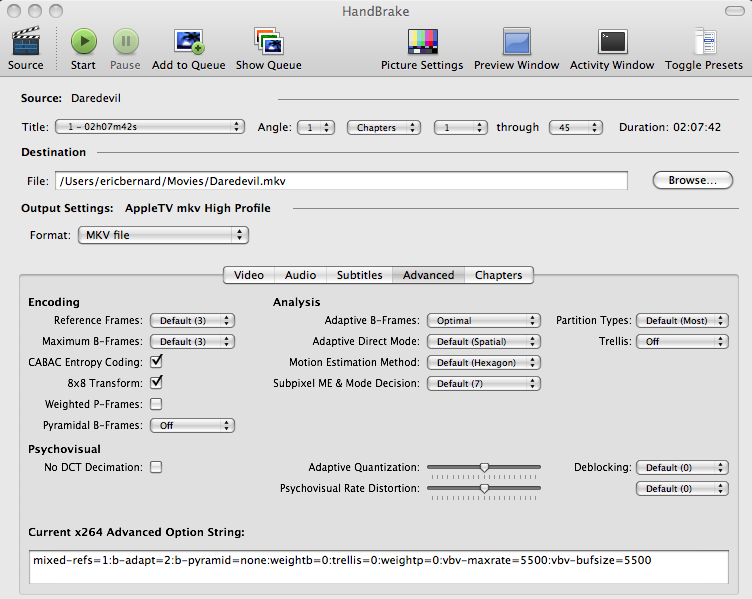This screenshot has height=599, width=752.
Task: Switch to the Audio tab
Action: click(300, 275)
